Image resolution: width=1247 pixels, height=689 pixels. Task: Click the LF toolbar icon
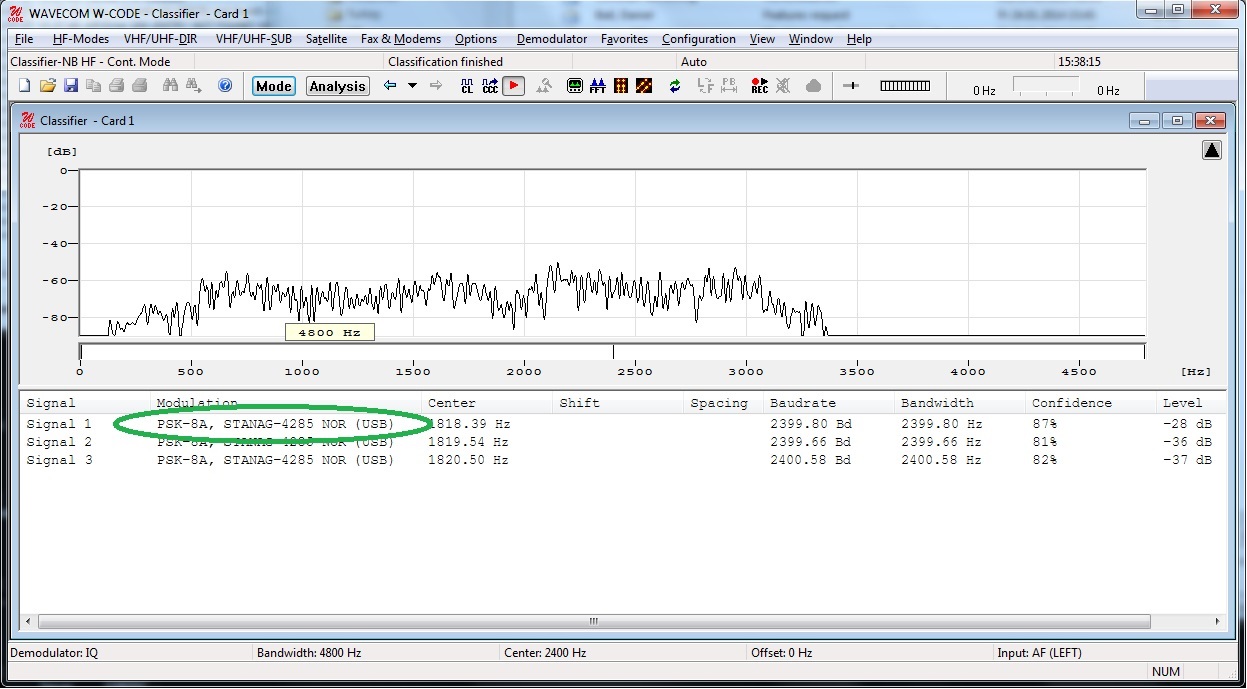click(706, 86)
